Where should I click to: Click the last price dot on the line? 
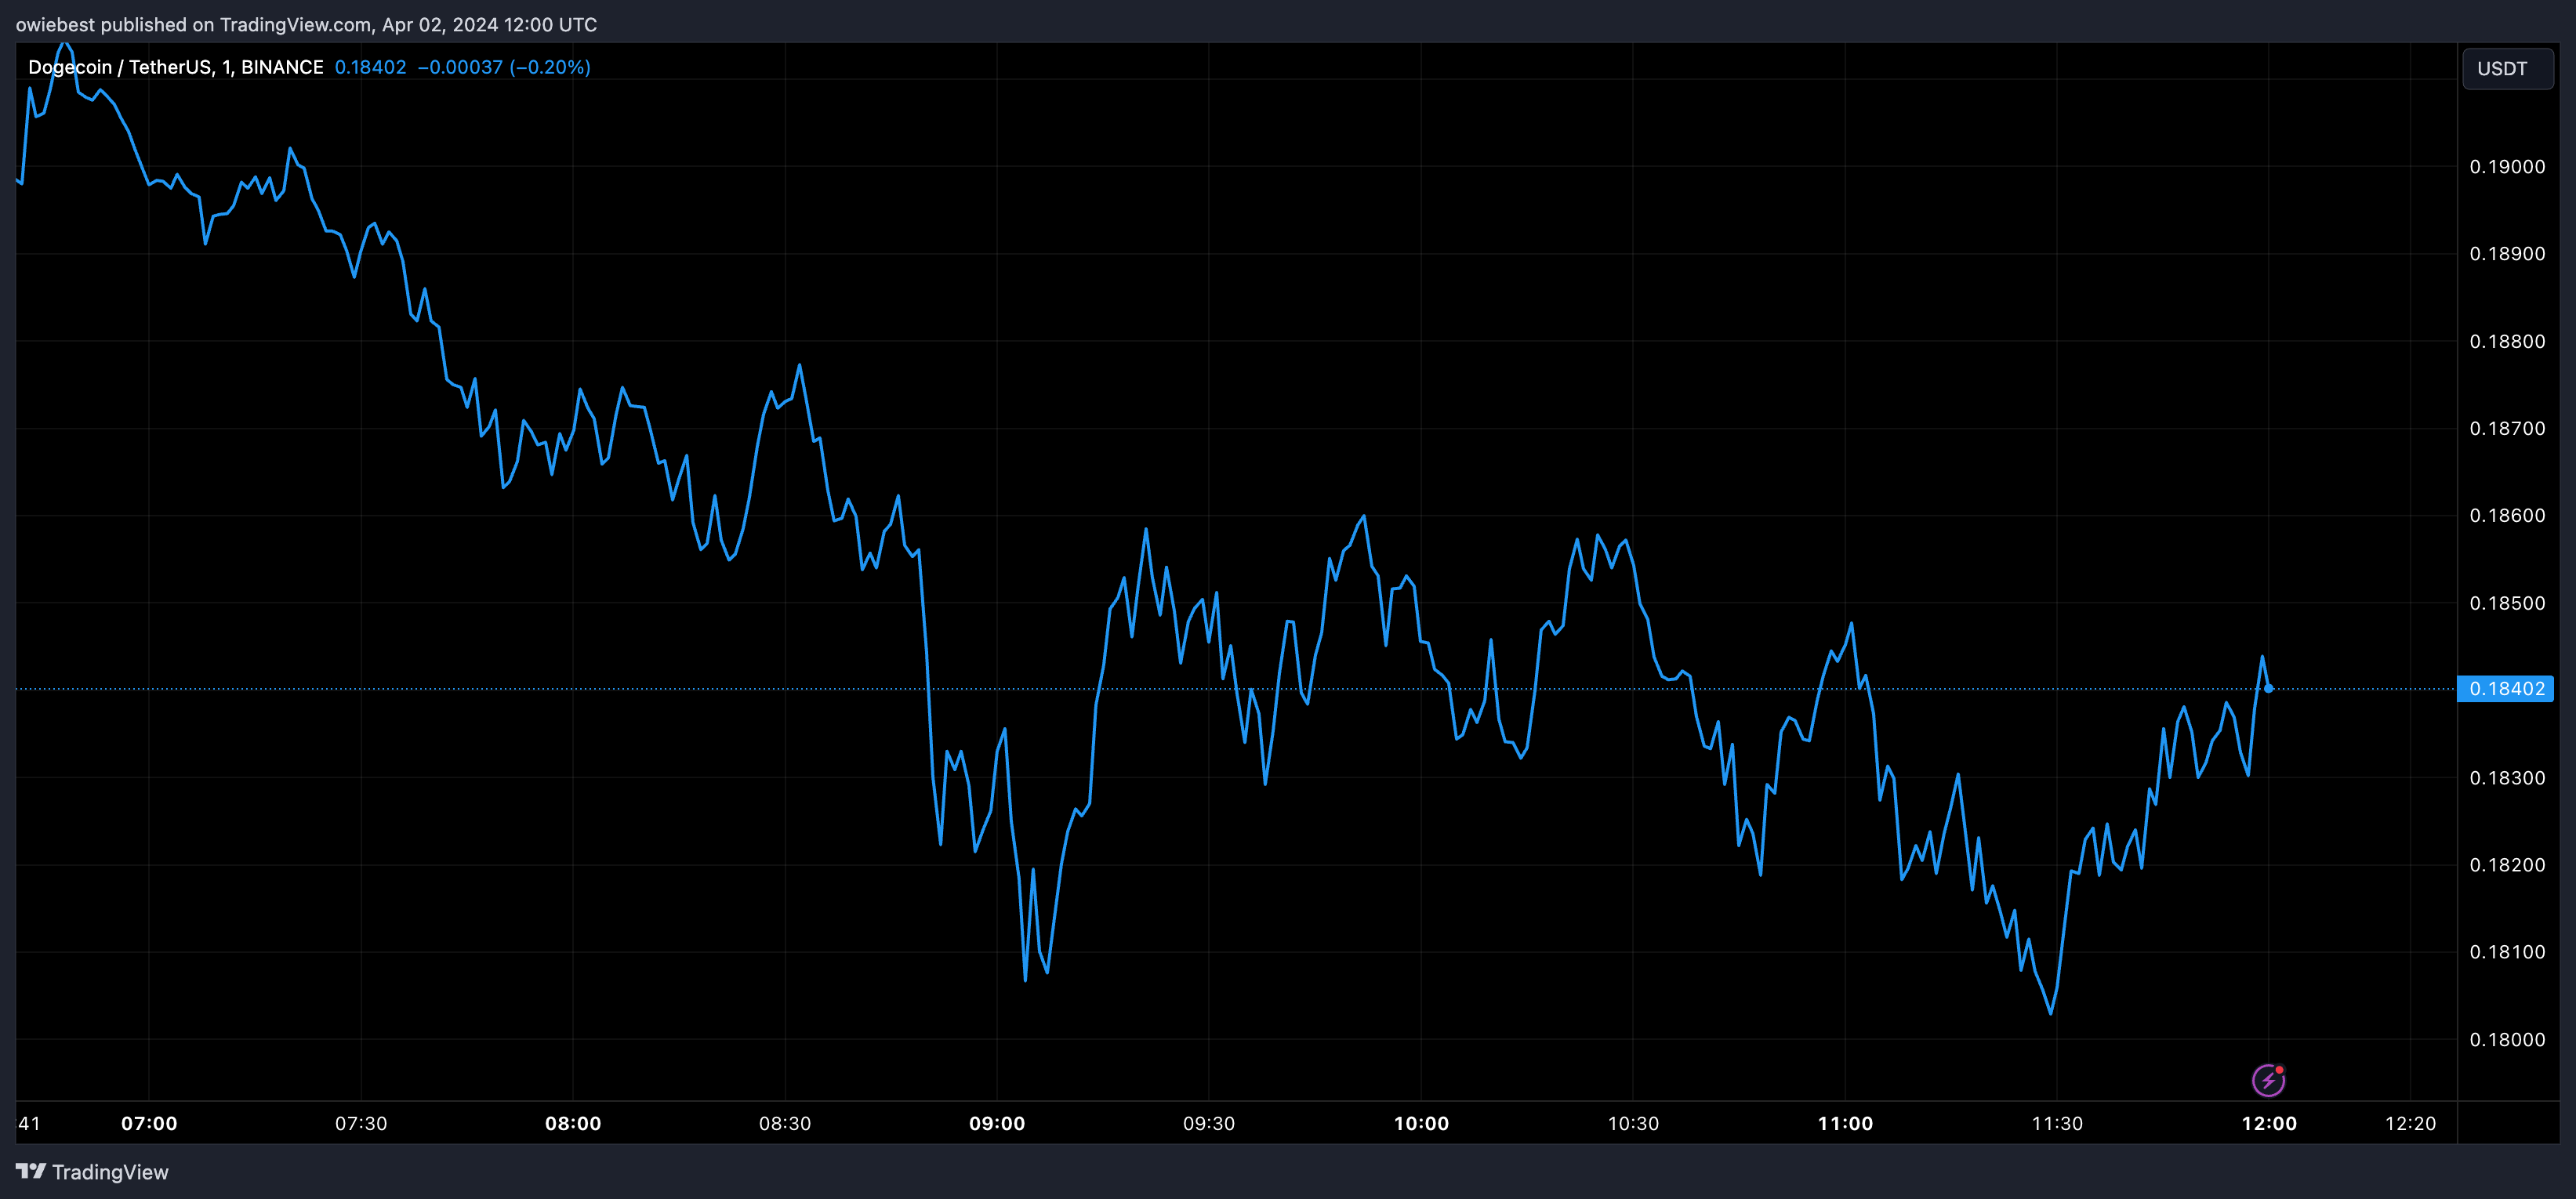click(x=2268, y=688)
